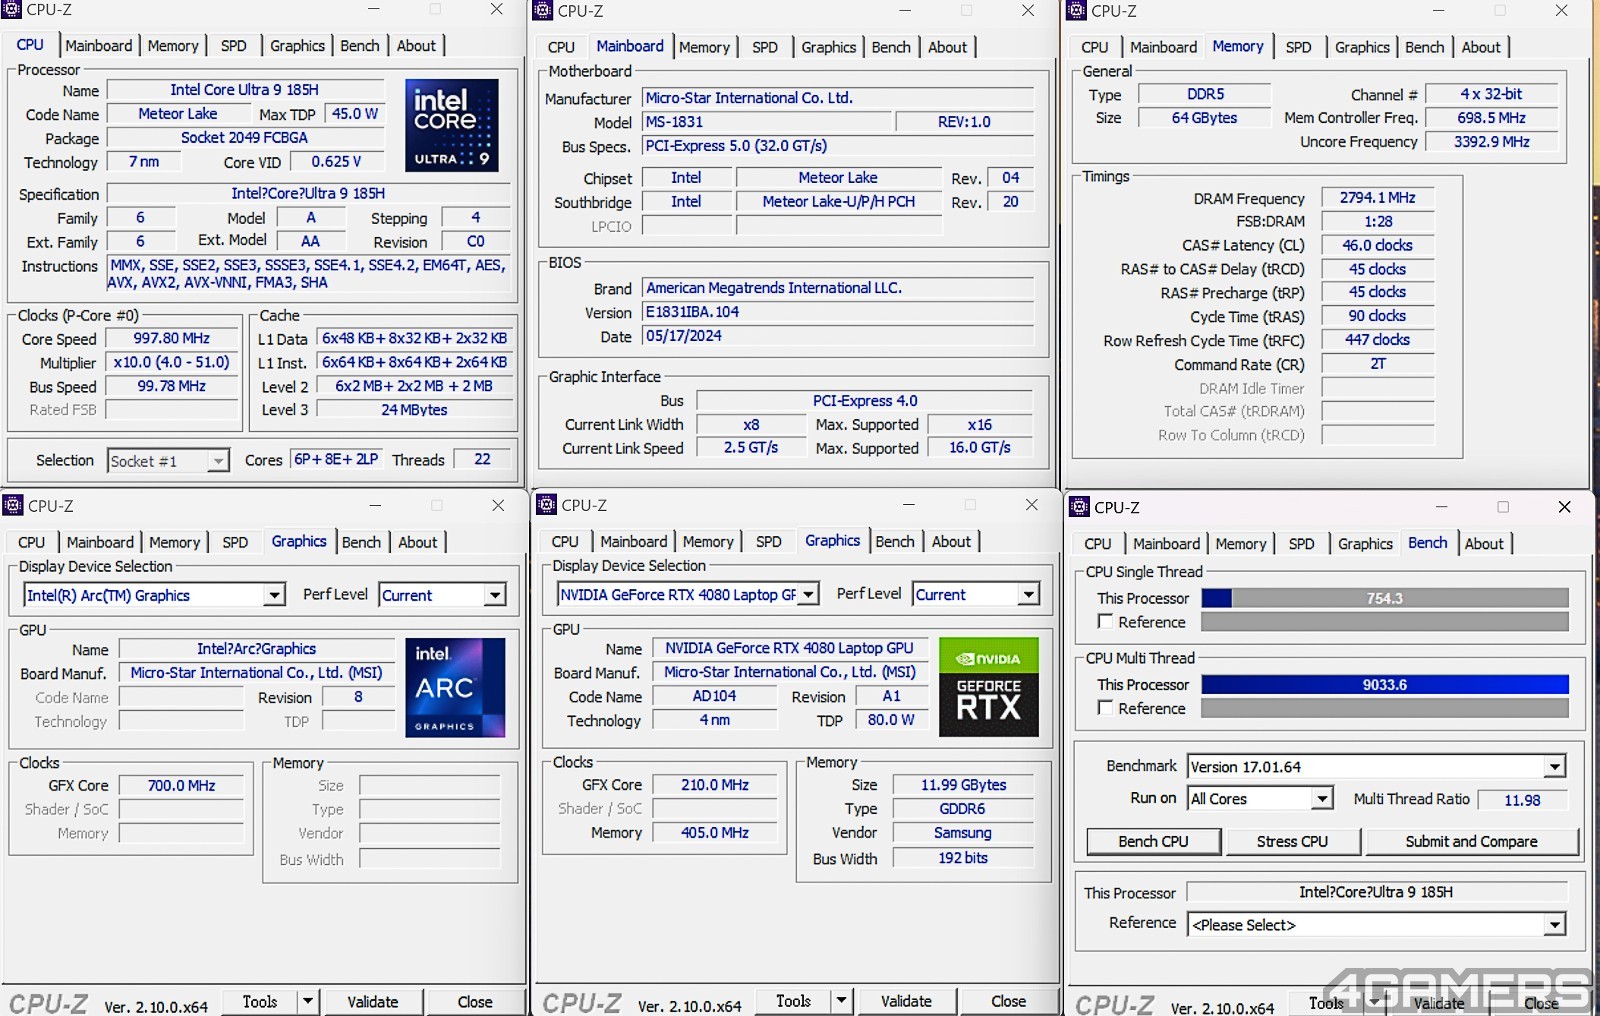Click the Intel ARC Graphics logo
Screen dimensions: 1600x1016
(455, 688)
